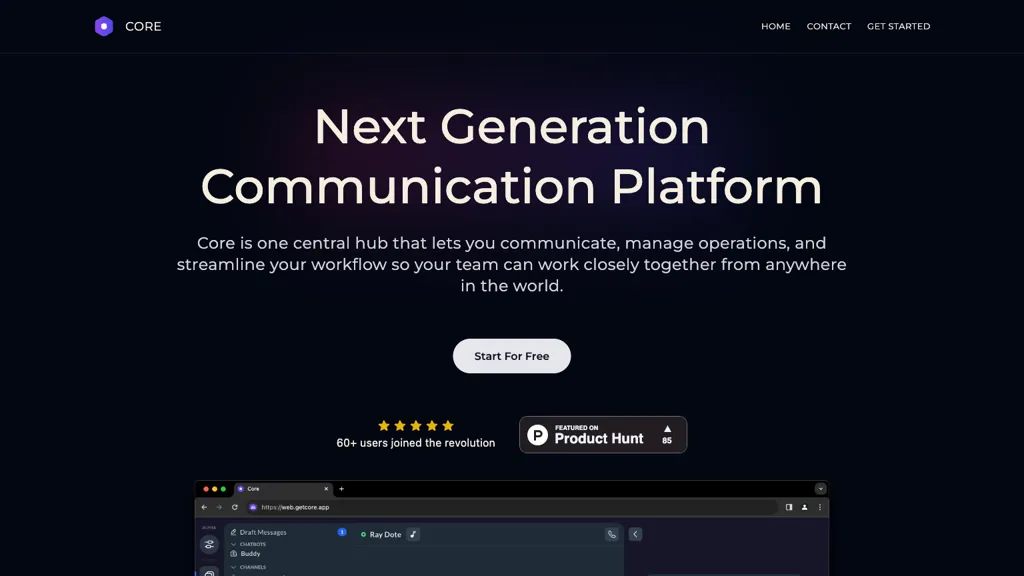Viewport: 1024px width, 576px height.
Task: Open the browser three-dot menu in mockup
Action: [x=820, y=507]
